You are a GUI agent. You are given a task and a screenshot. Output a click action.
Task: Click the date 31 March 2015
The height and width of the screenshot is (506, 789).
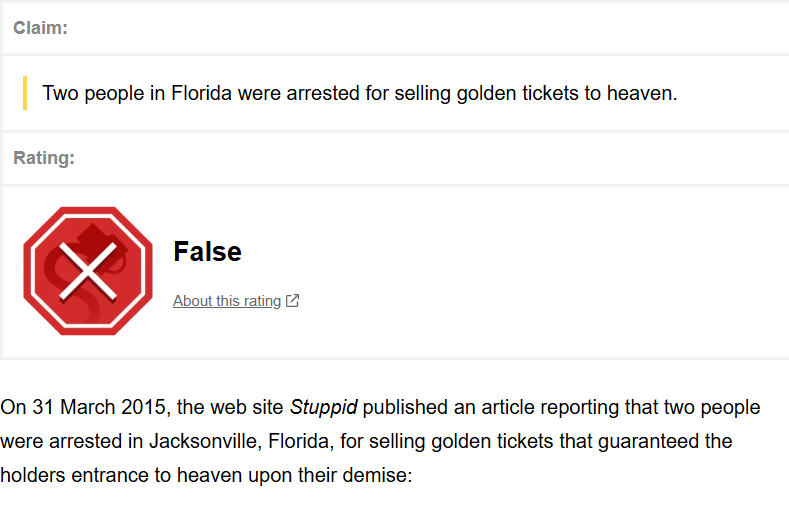click(x=99, y=407)
